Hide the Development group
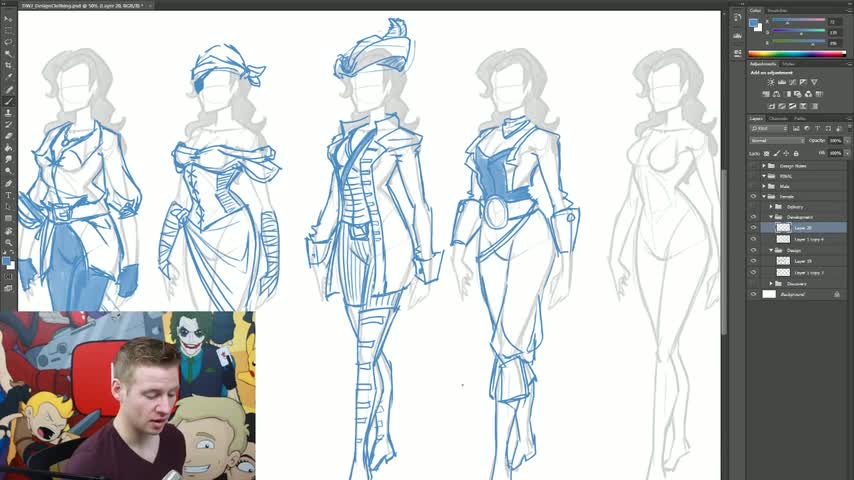Viewport: 854px width, 480px height. pos(754,217)
